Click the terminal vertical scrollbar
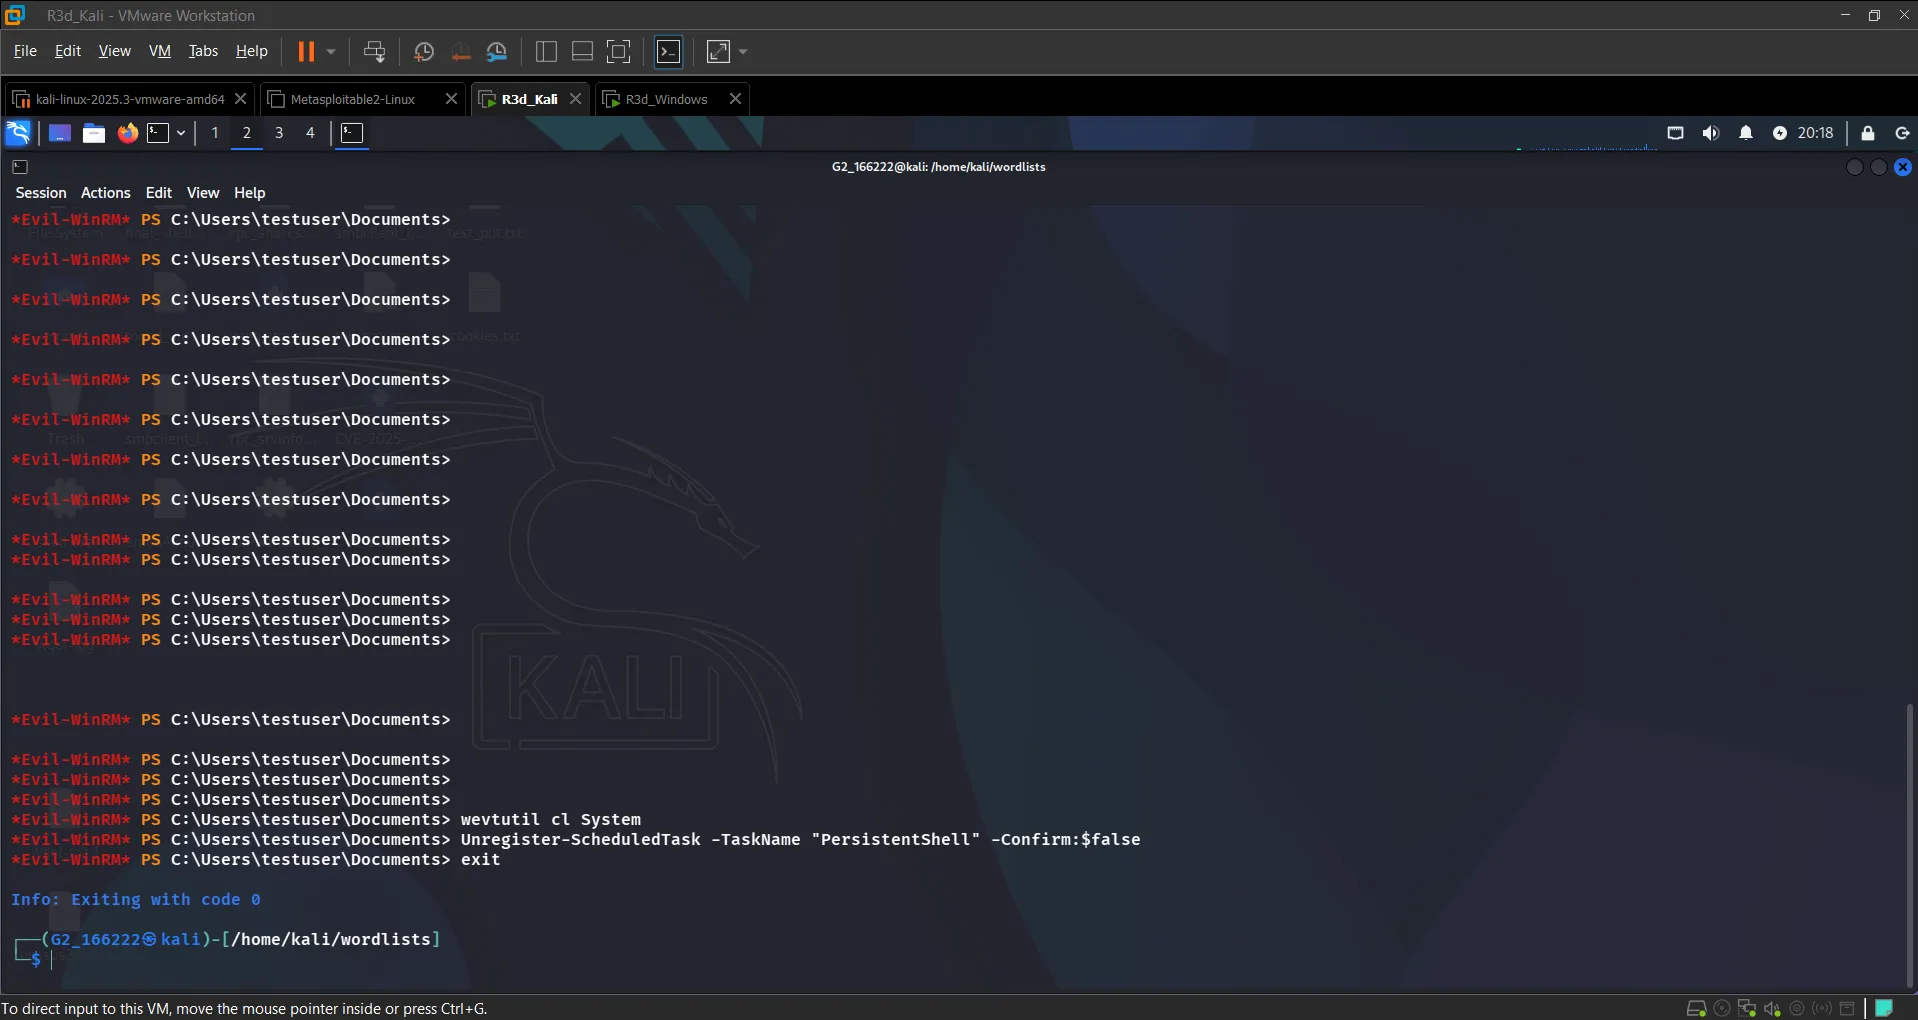This screenshot has height=1020, width=1918. 1910,846
